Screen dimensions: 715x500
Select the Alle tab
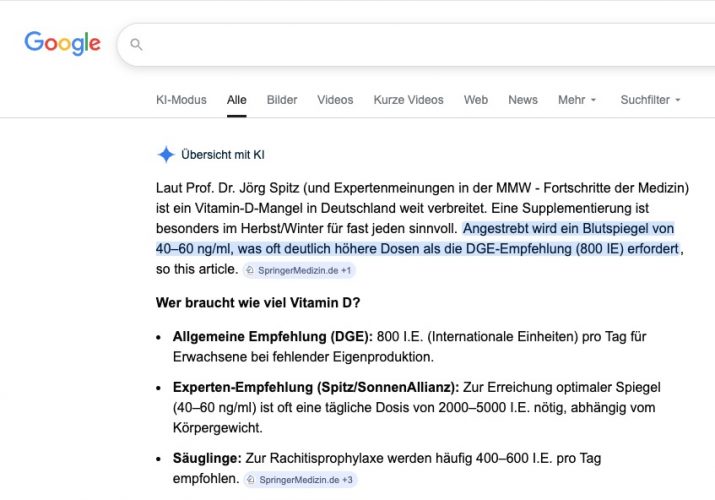[237, 100]
